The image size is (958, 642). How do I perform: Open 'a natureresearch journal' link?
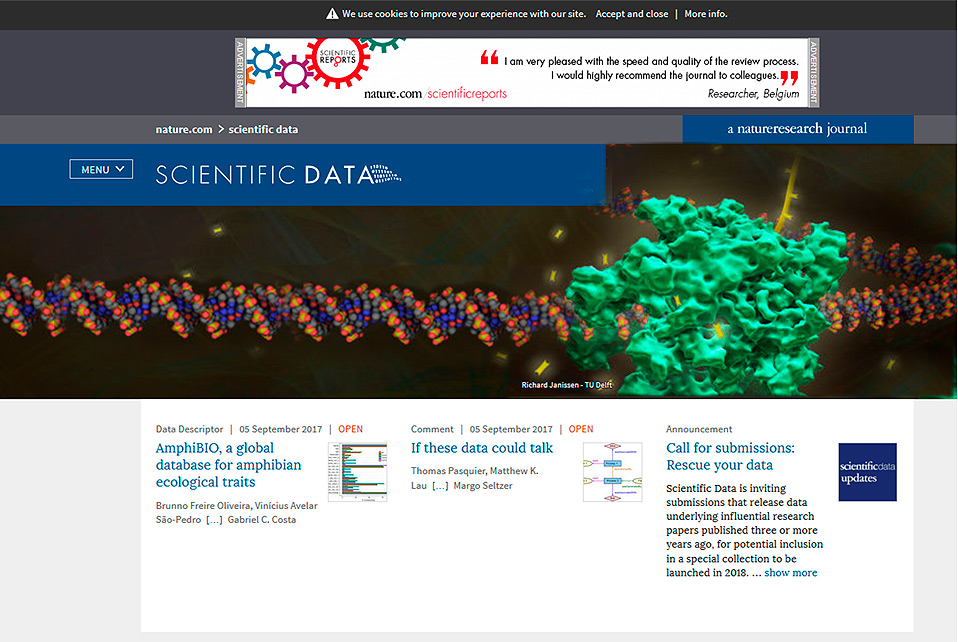(797, 129)
